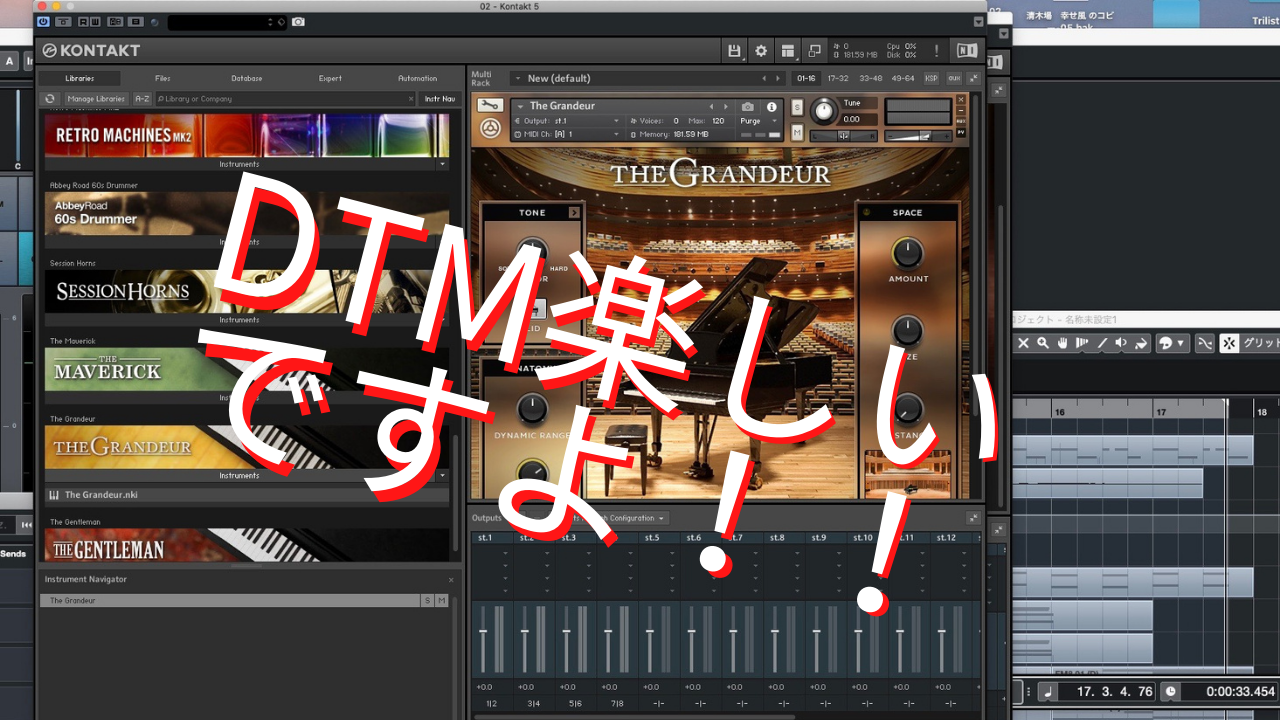Click the refresh libraries icon
The width and height of the screenshot is (1280, 720).
point(50,99)
